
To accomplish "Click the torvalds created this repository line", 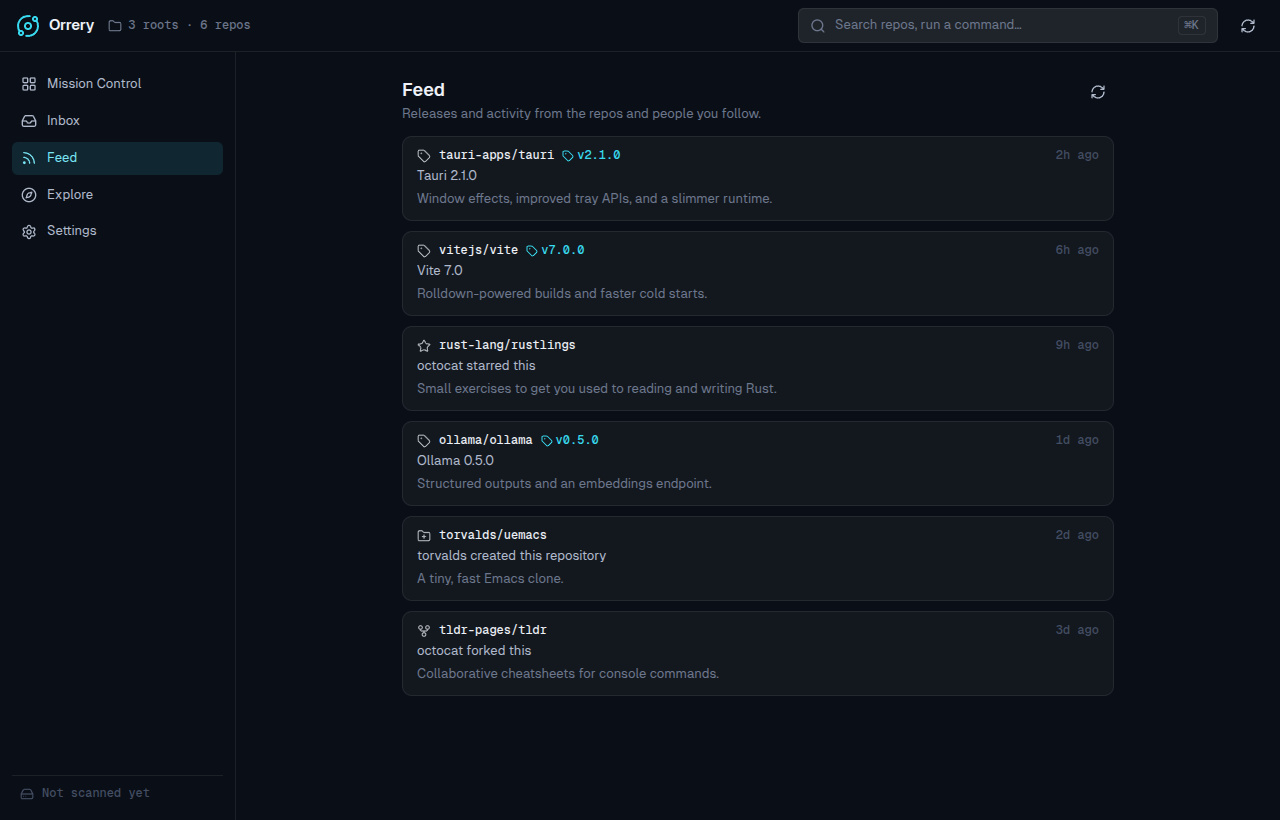I will click(x=512, y=555).
